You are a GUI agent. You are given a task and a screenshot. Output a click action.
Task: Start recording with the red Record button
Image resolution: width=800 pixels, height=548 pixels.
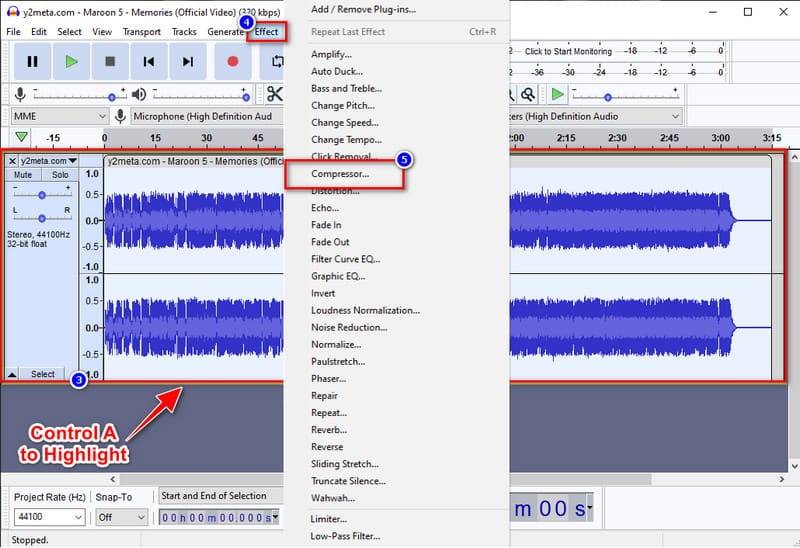pyautogui.click(x=233, y=61)
